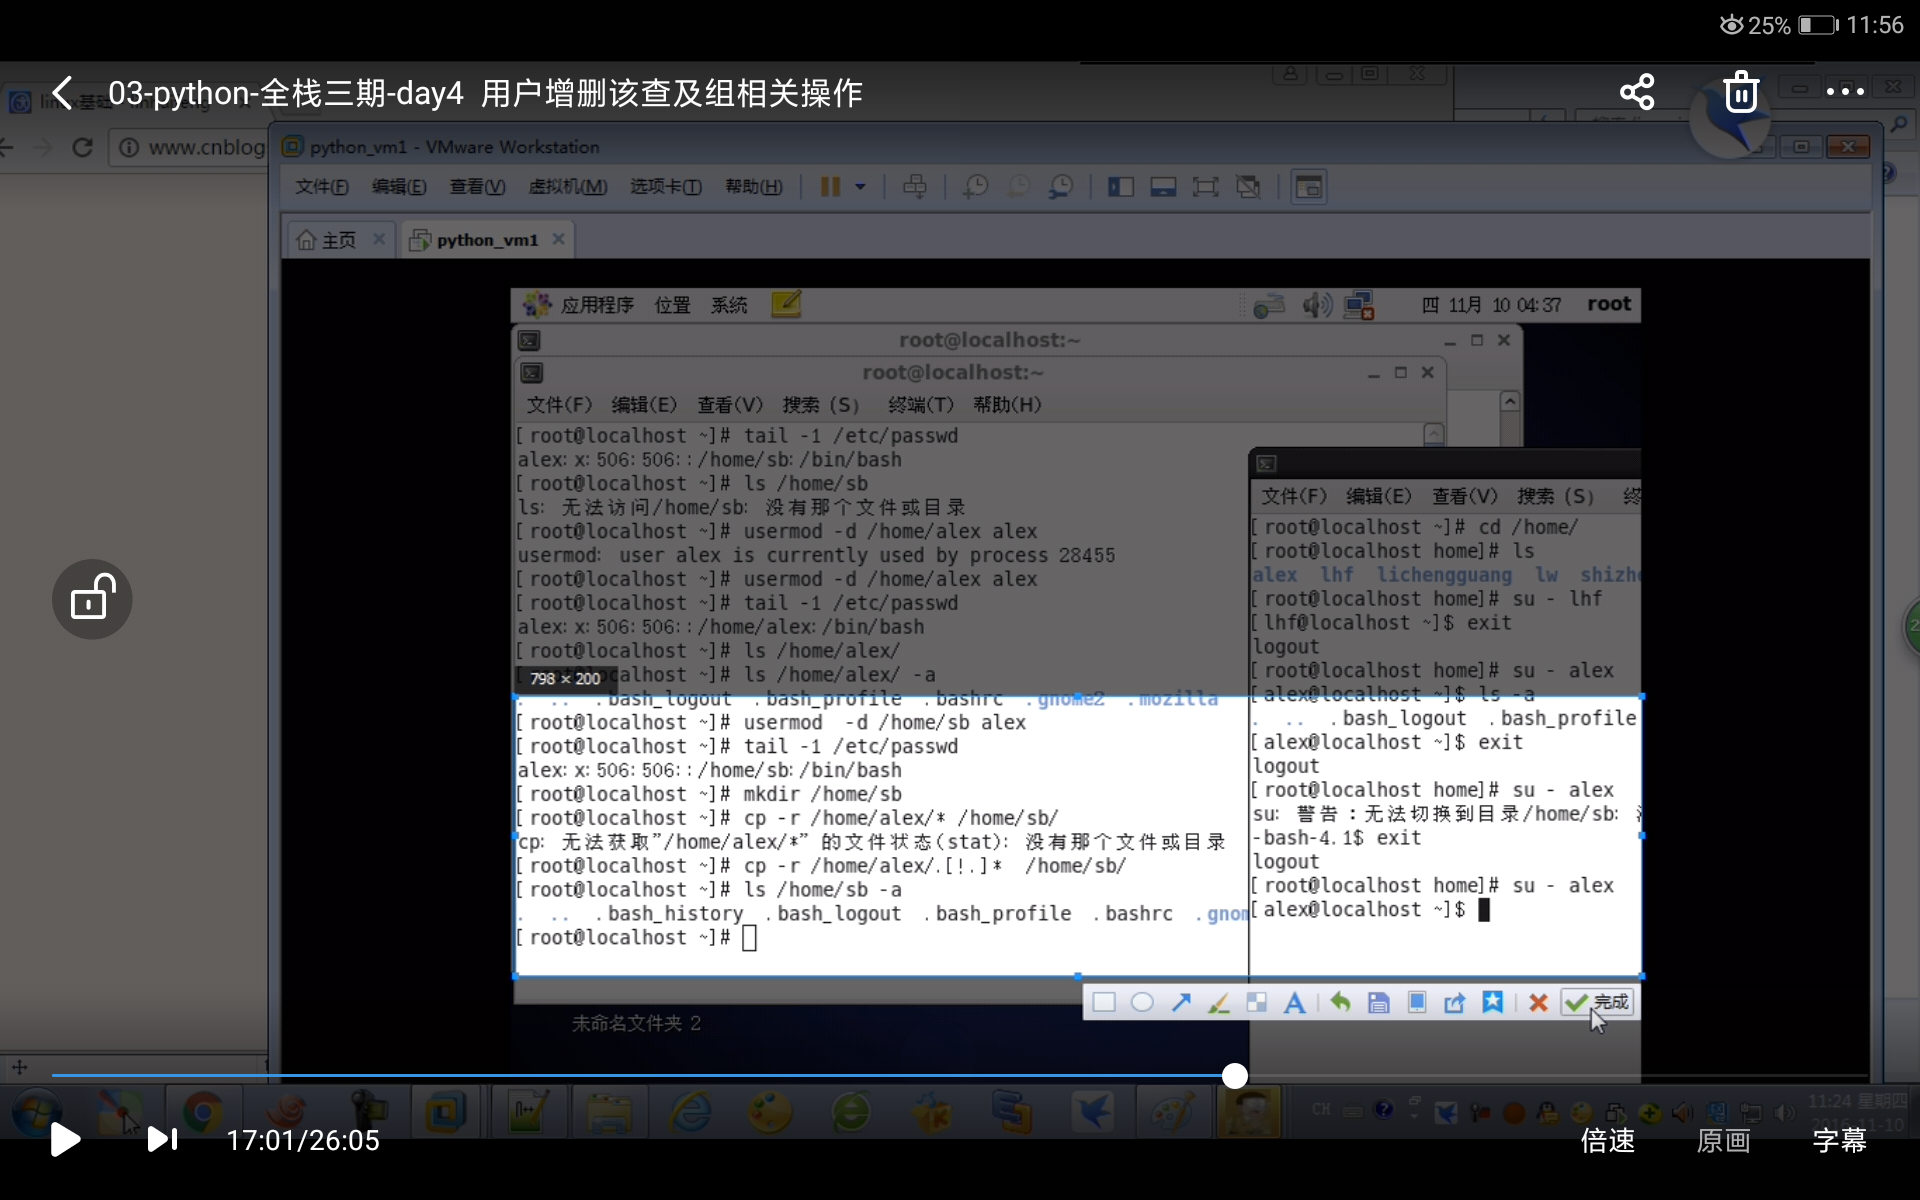This screenshot has width=1920, height=1200.
Task: Click the Windows Start button
Action: (36, 1112)
